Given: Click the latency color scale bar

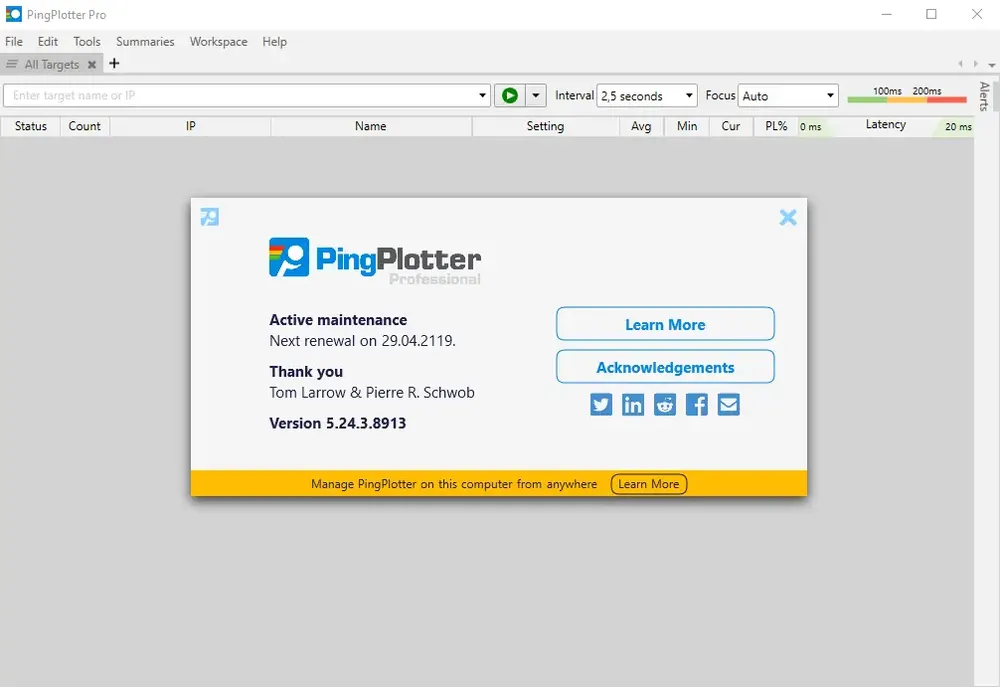Looking at the screenshot, I should coord(907,99).
